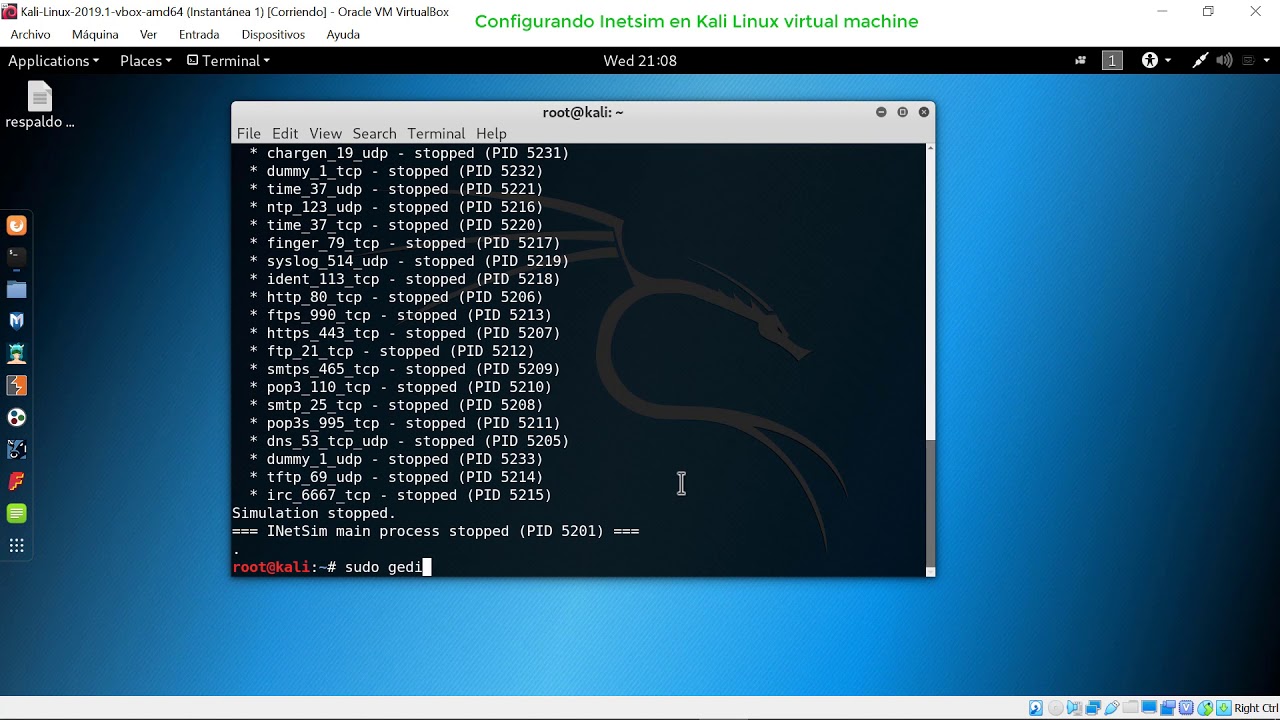Open the Terminal icon in the dock
Viewport: 1280px width, 720px height.
[16, 257]
